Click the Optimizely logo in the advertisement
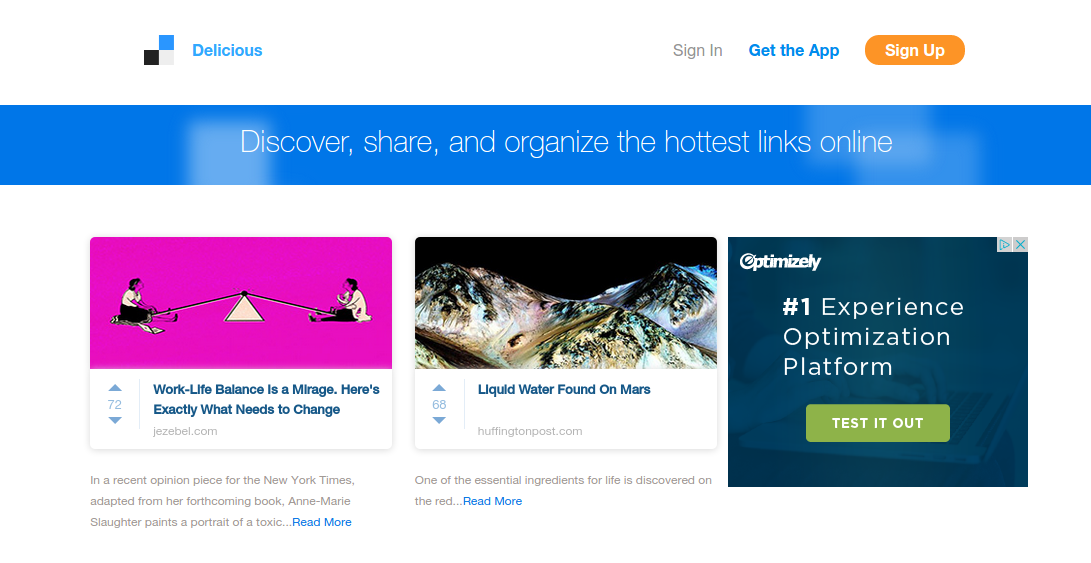This screenshot has height=563, width=1091. pos(780,262)
